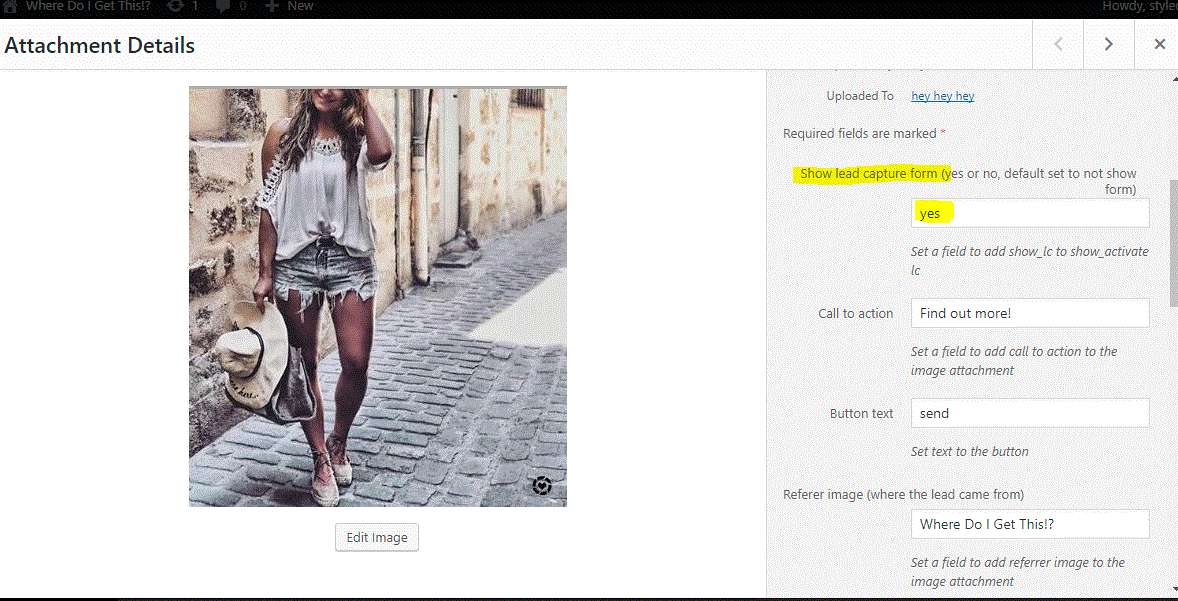
Task: Click the 'Set a field to add call to action' hint
Action: [1014, 361]
